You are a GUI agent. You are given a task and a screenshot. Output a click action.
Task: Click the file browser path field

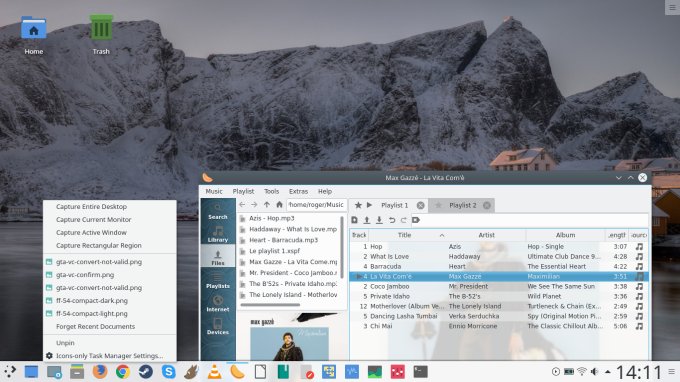click(x=316, y=205)
